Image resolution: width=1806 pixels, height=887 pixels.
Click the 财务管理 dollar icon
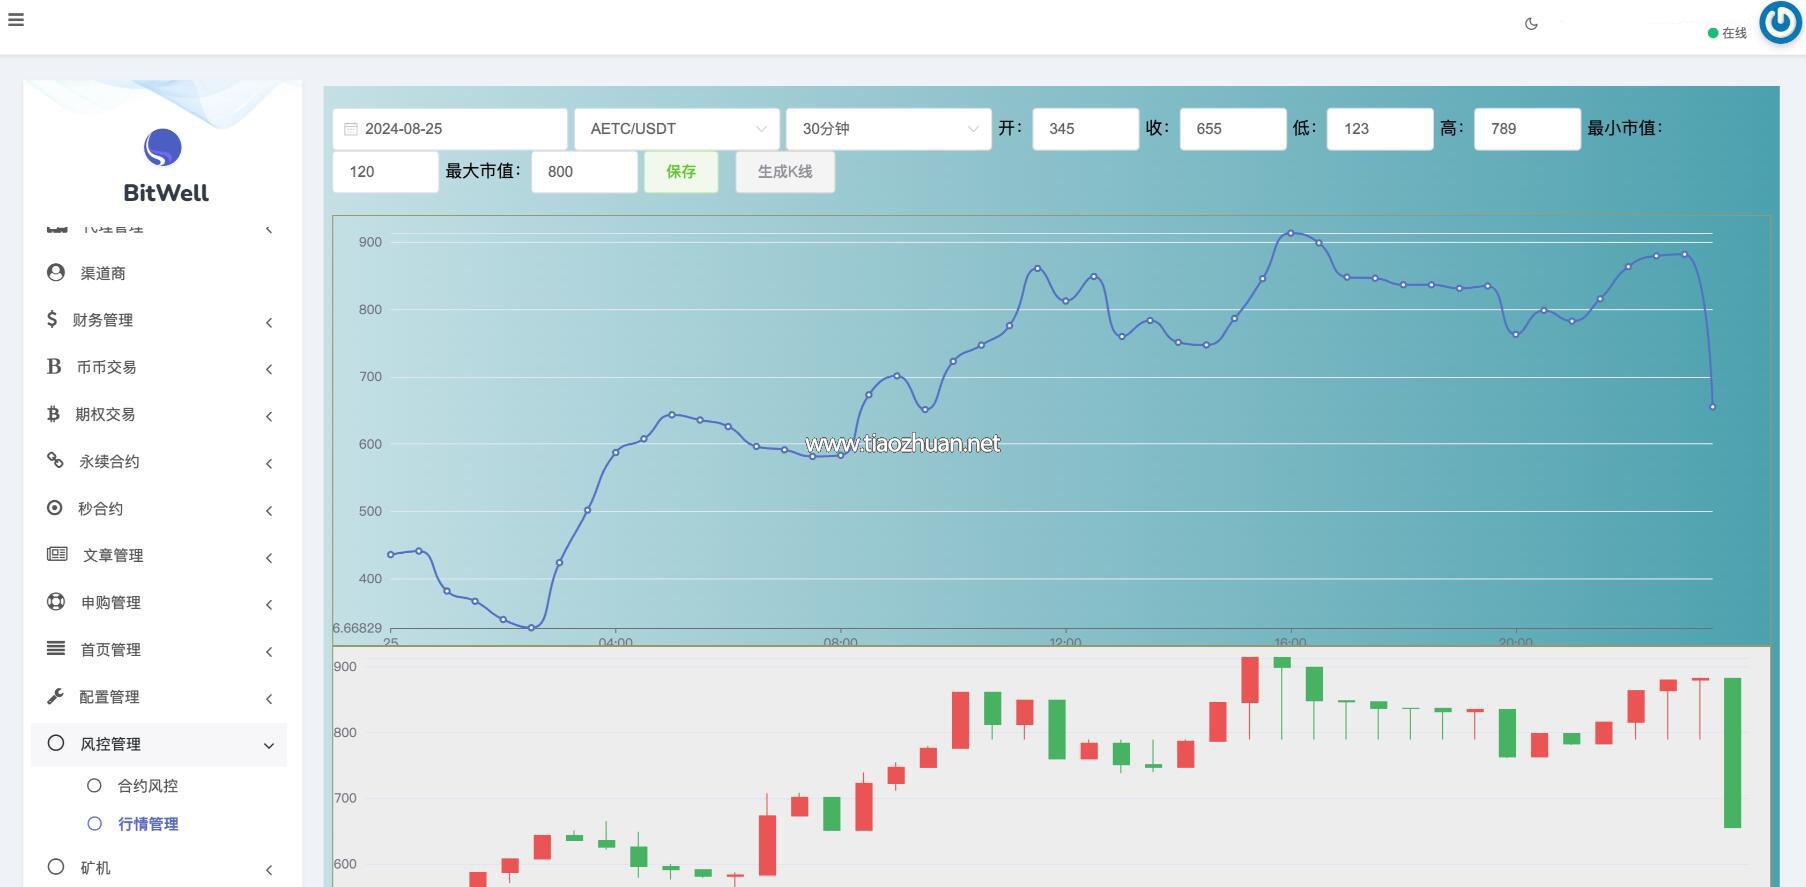[x=52, y=319]
